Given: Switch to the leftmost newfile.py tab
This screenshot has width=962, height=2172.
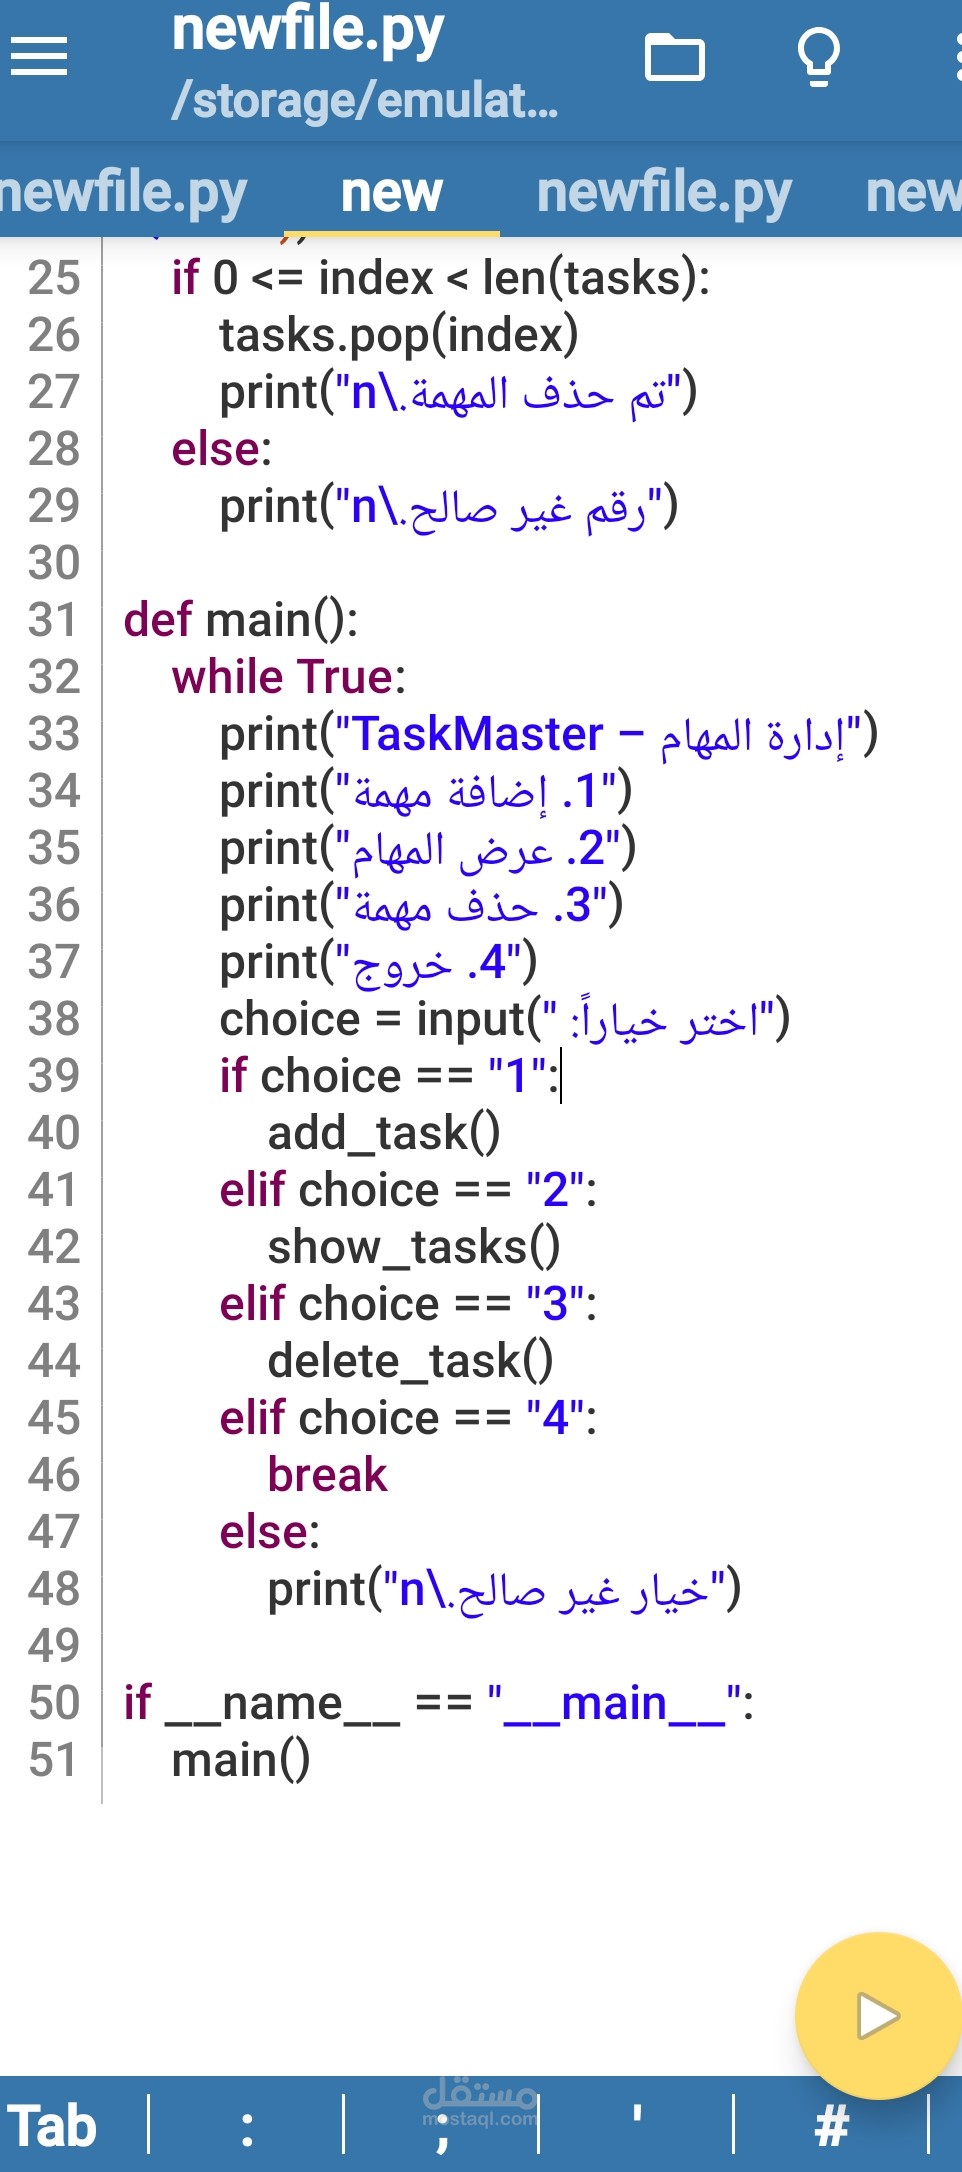Looking at the screenshot, I should [122, 192].
